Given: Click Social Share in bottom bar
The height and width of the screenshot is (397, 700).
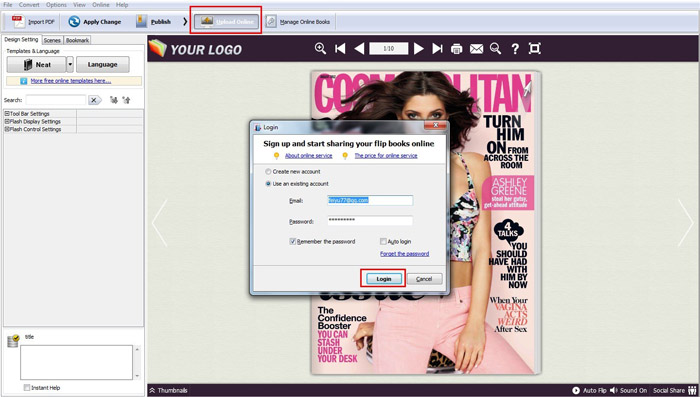Looking at the screenshot, I should [674, 390].
